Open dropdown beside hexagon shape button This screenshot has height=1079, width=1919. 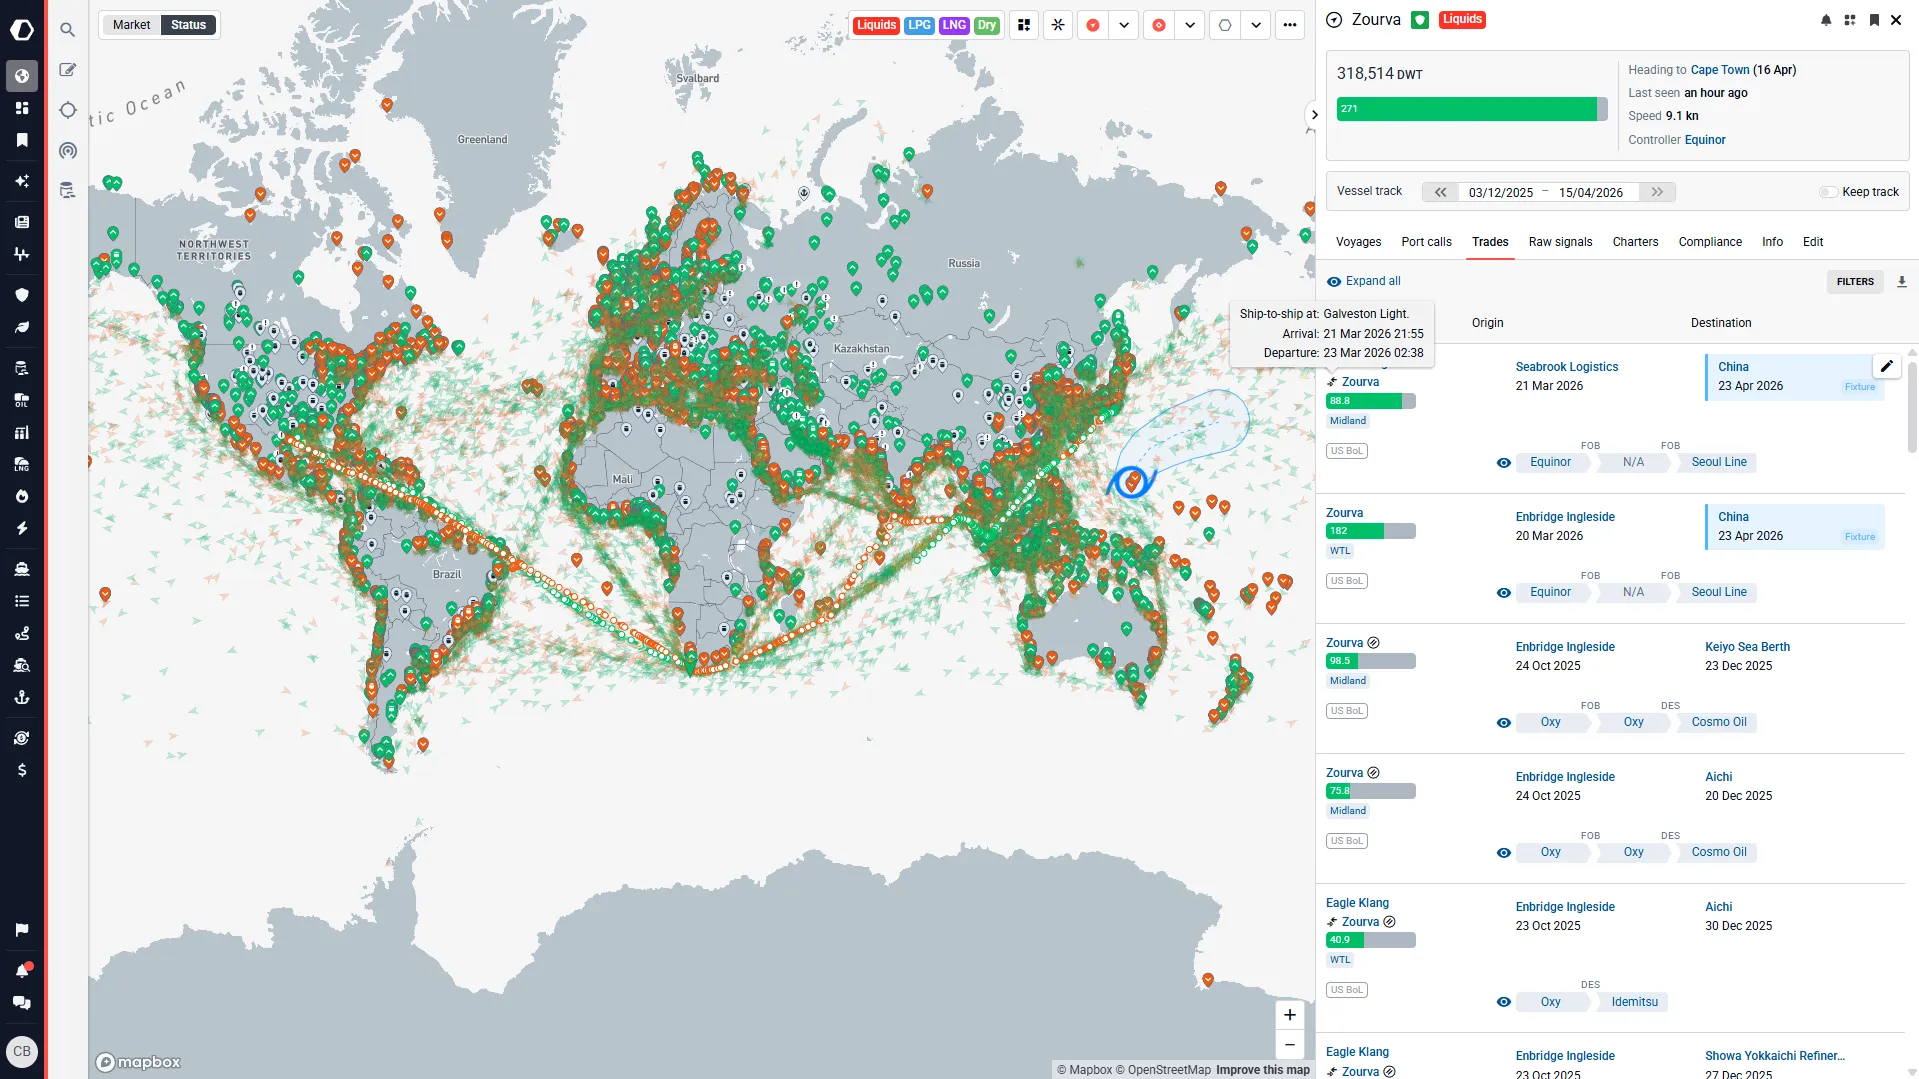[1256, 25]
